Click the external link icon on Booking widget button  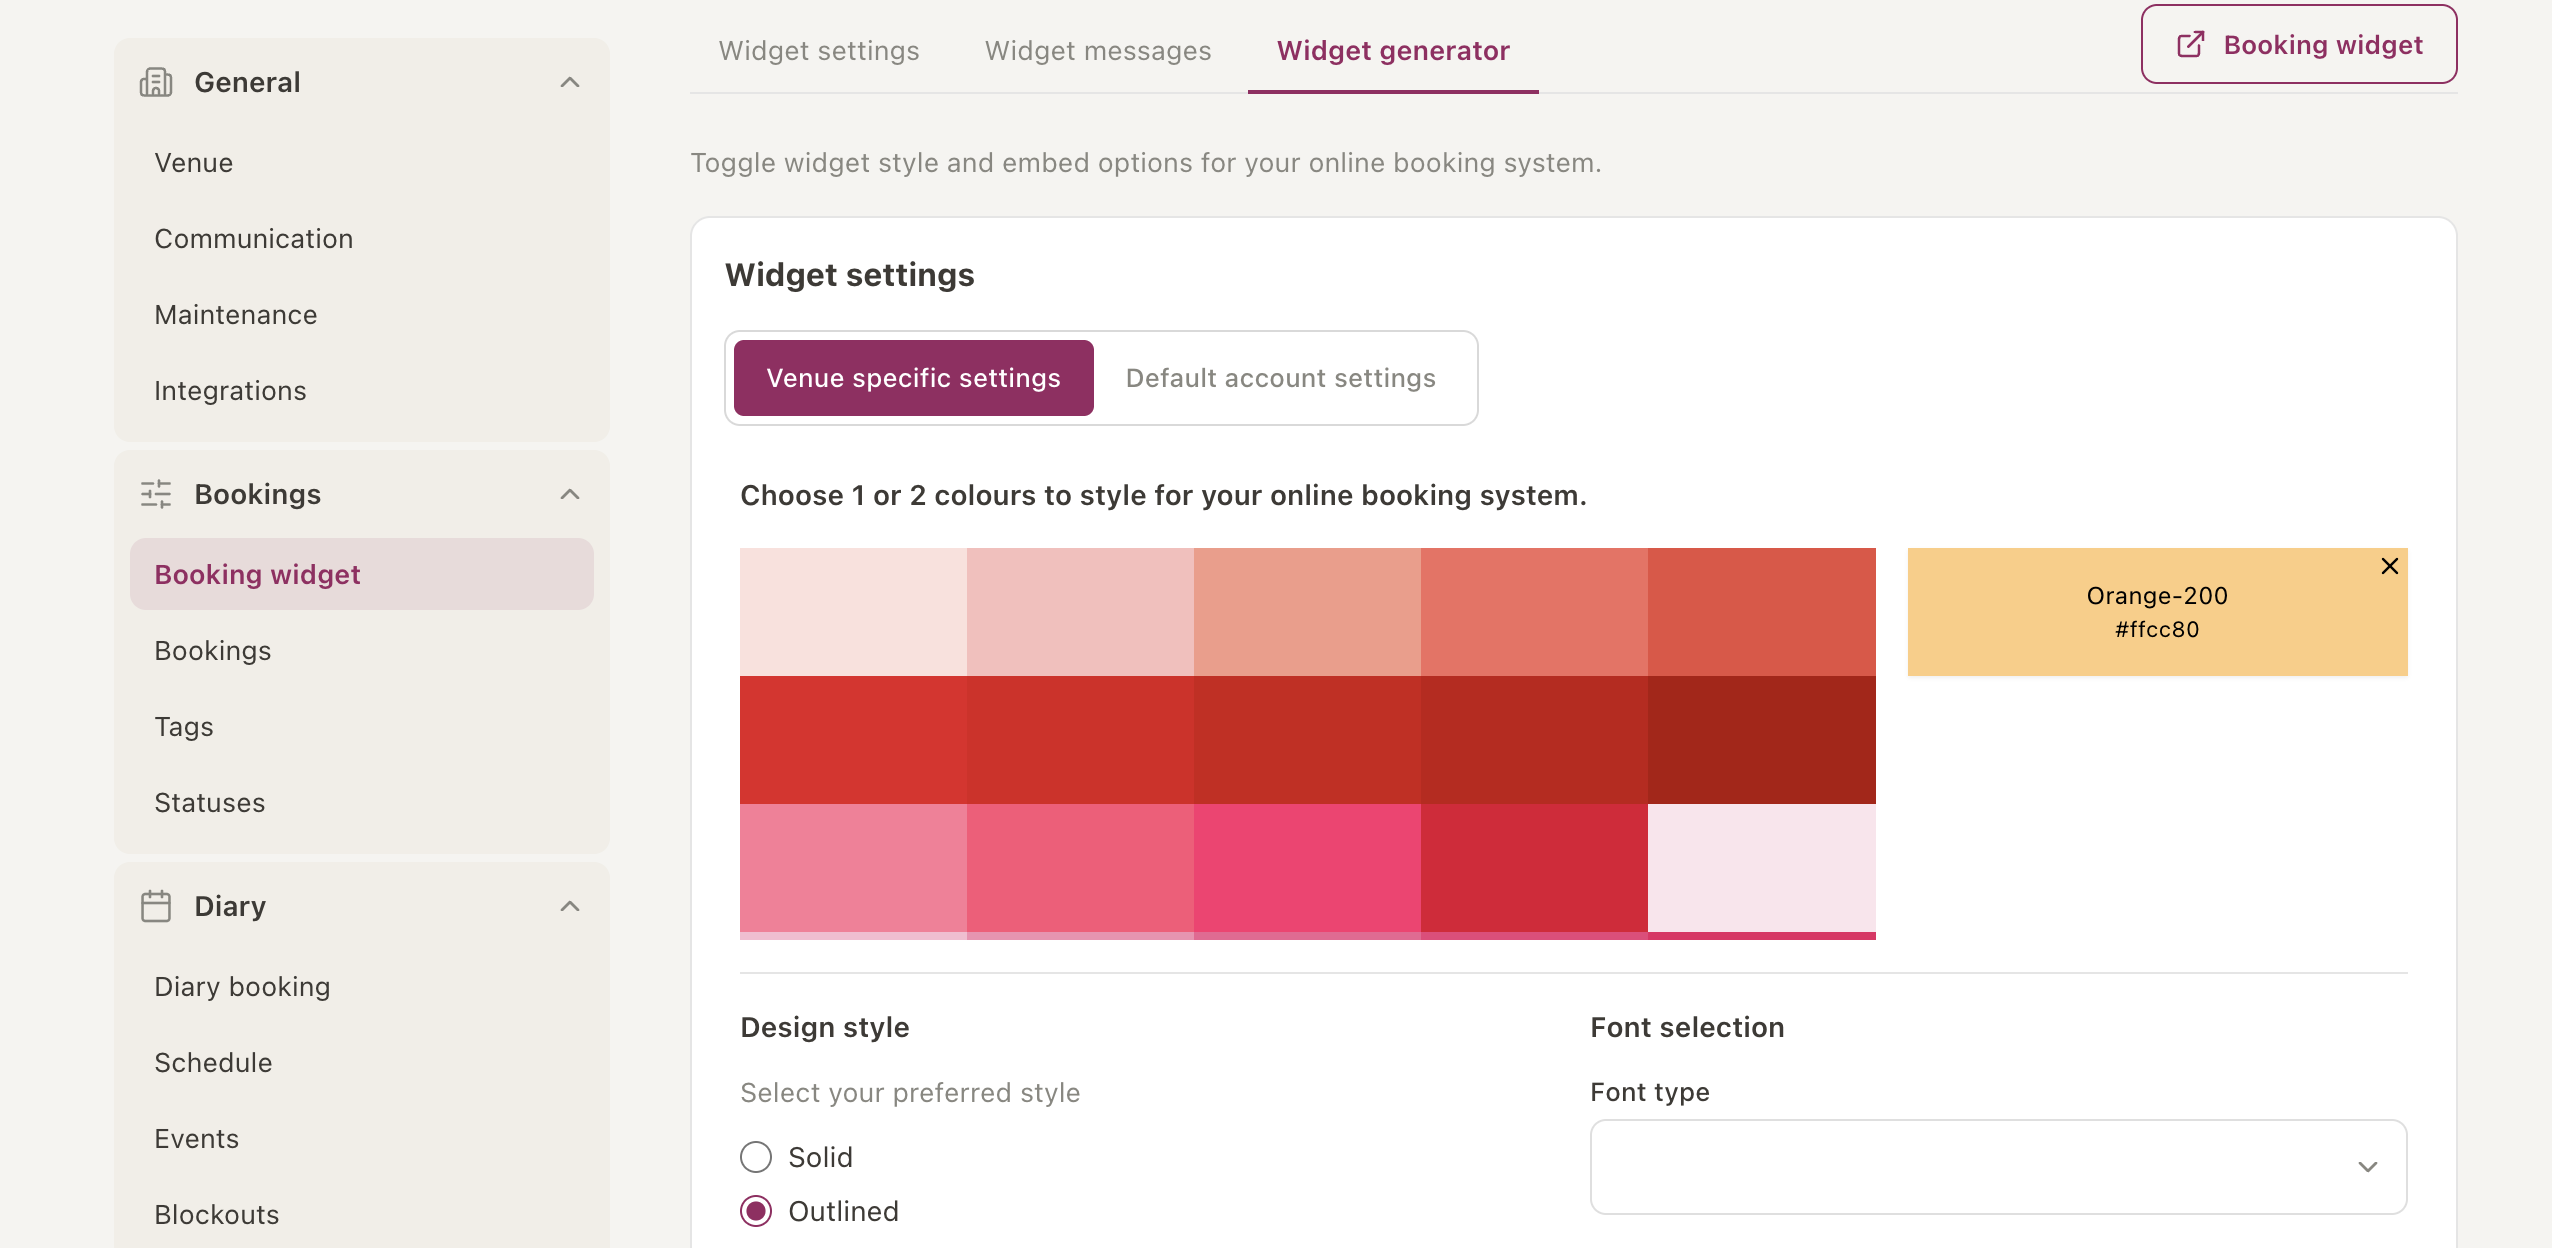coord(2190,45)
